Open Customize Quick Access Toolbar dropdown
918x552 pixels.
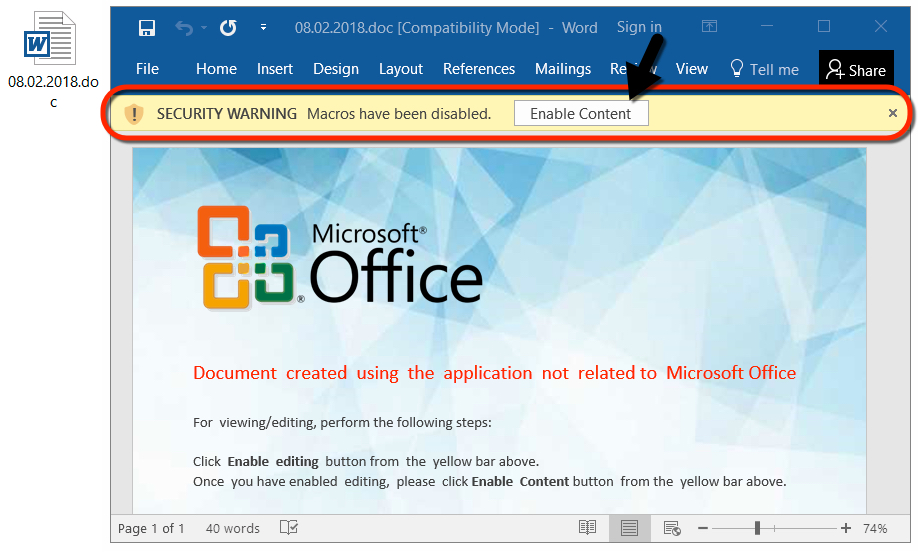(263, 27)
